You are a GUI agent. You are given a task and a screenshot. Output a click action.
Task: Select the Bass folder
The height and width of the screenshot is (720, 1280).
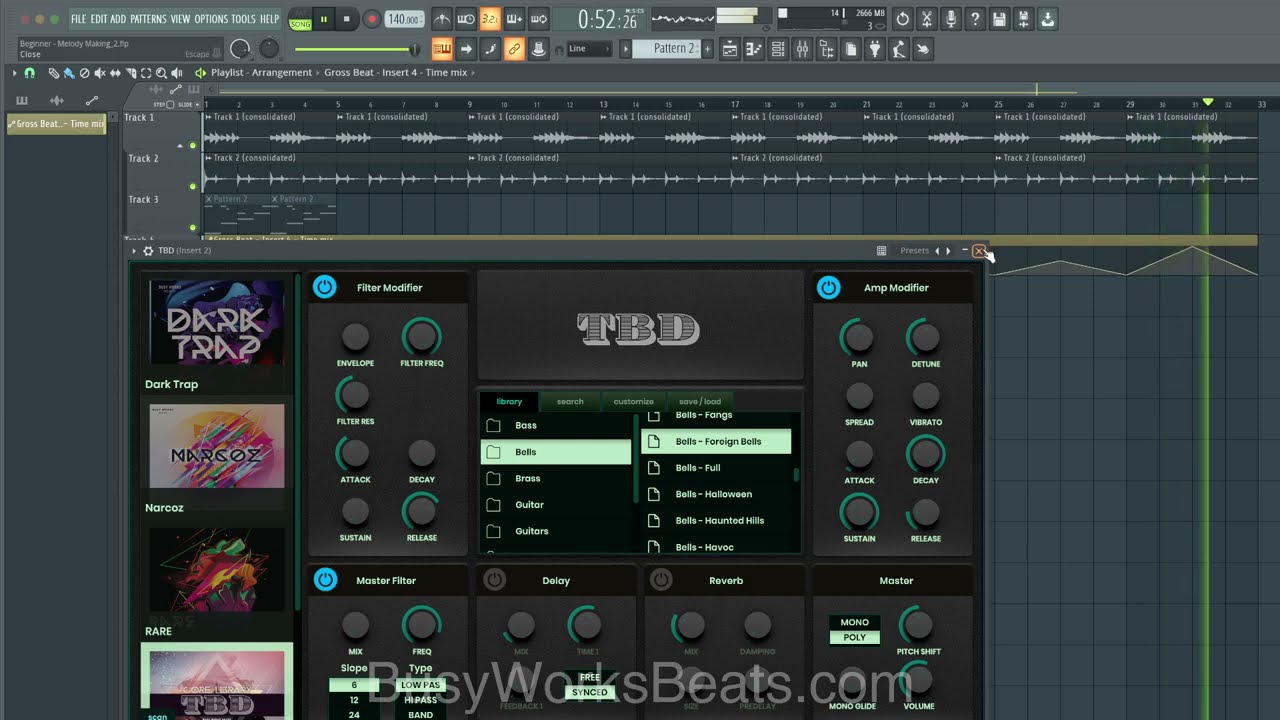pyautogui.click(x=556, y=425)
